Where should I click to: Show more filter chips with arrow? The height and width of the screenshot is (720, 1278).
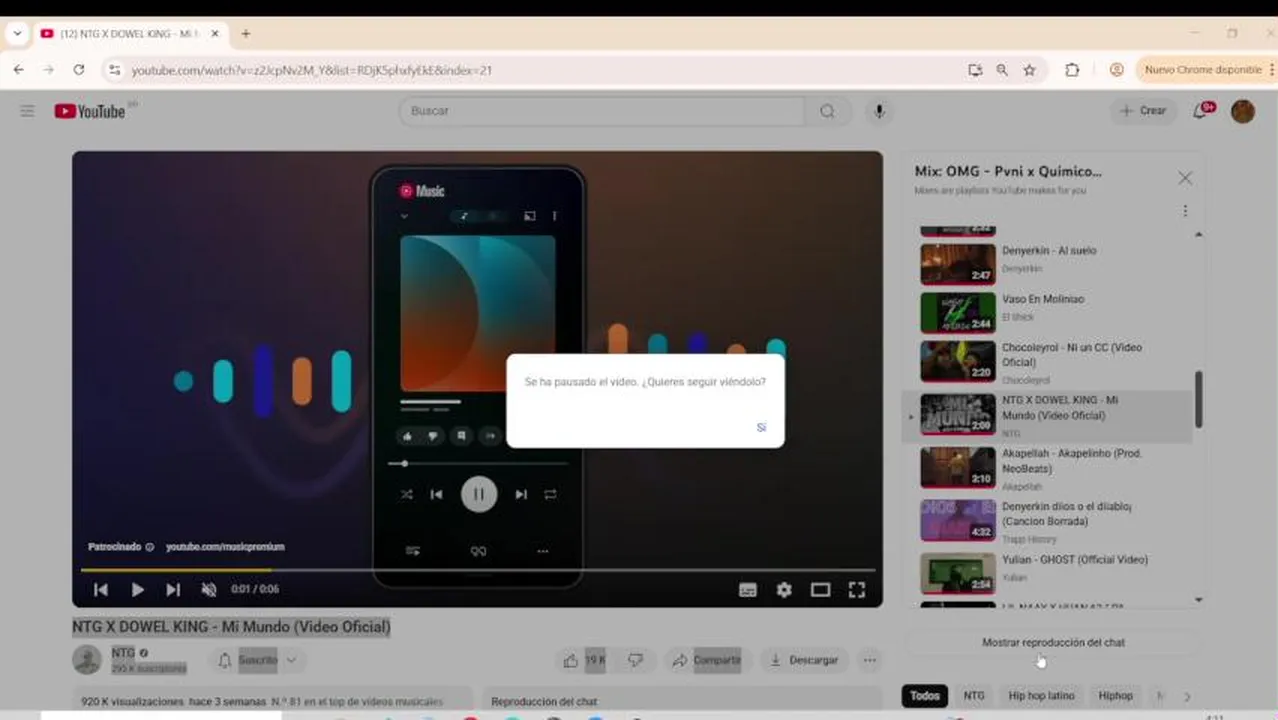pyautogui.click(x=1187, y=696)
